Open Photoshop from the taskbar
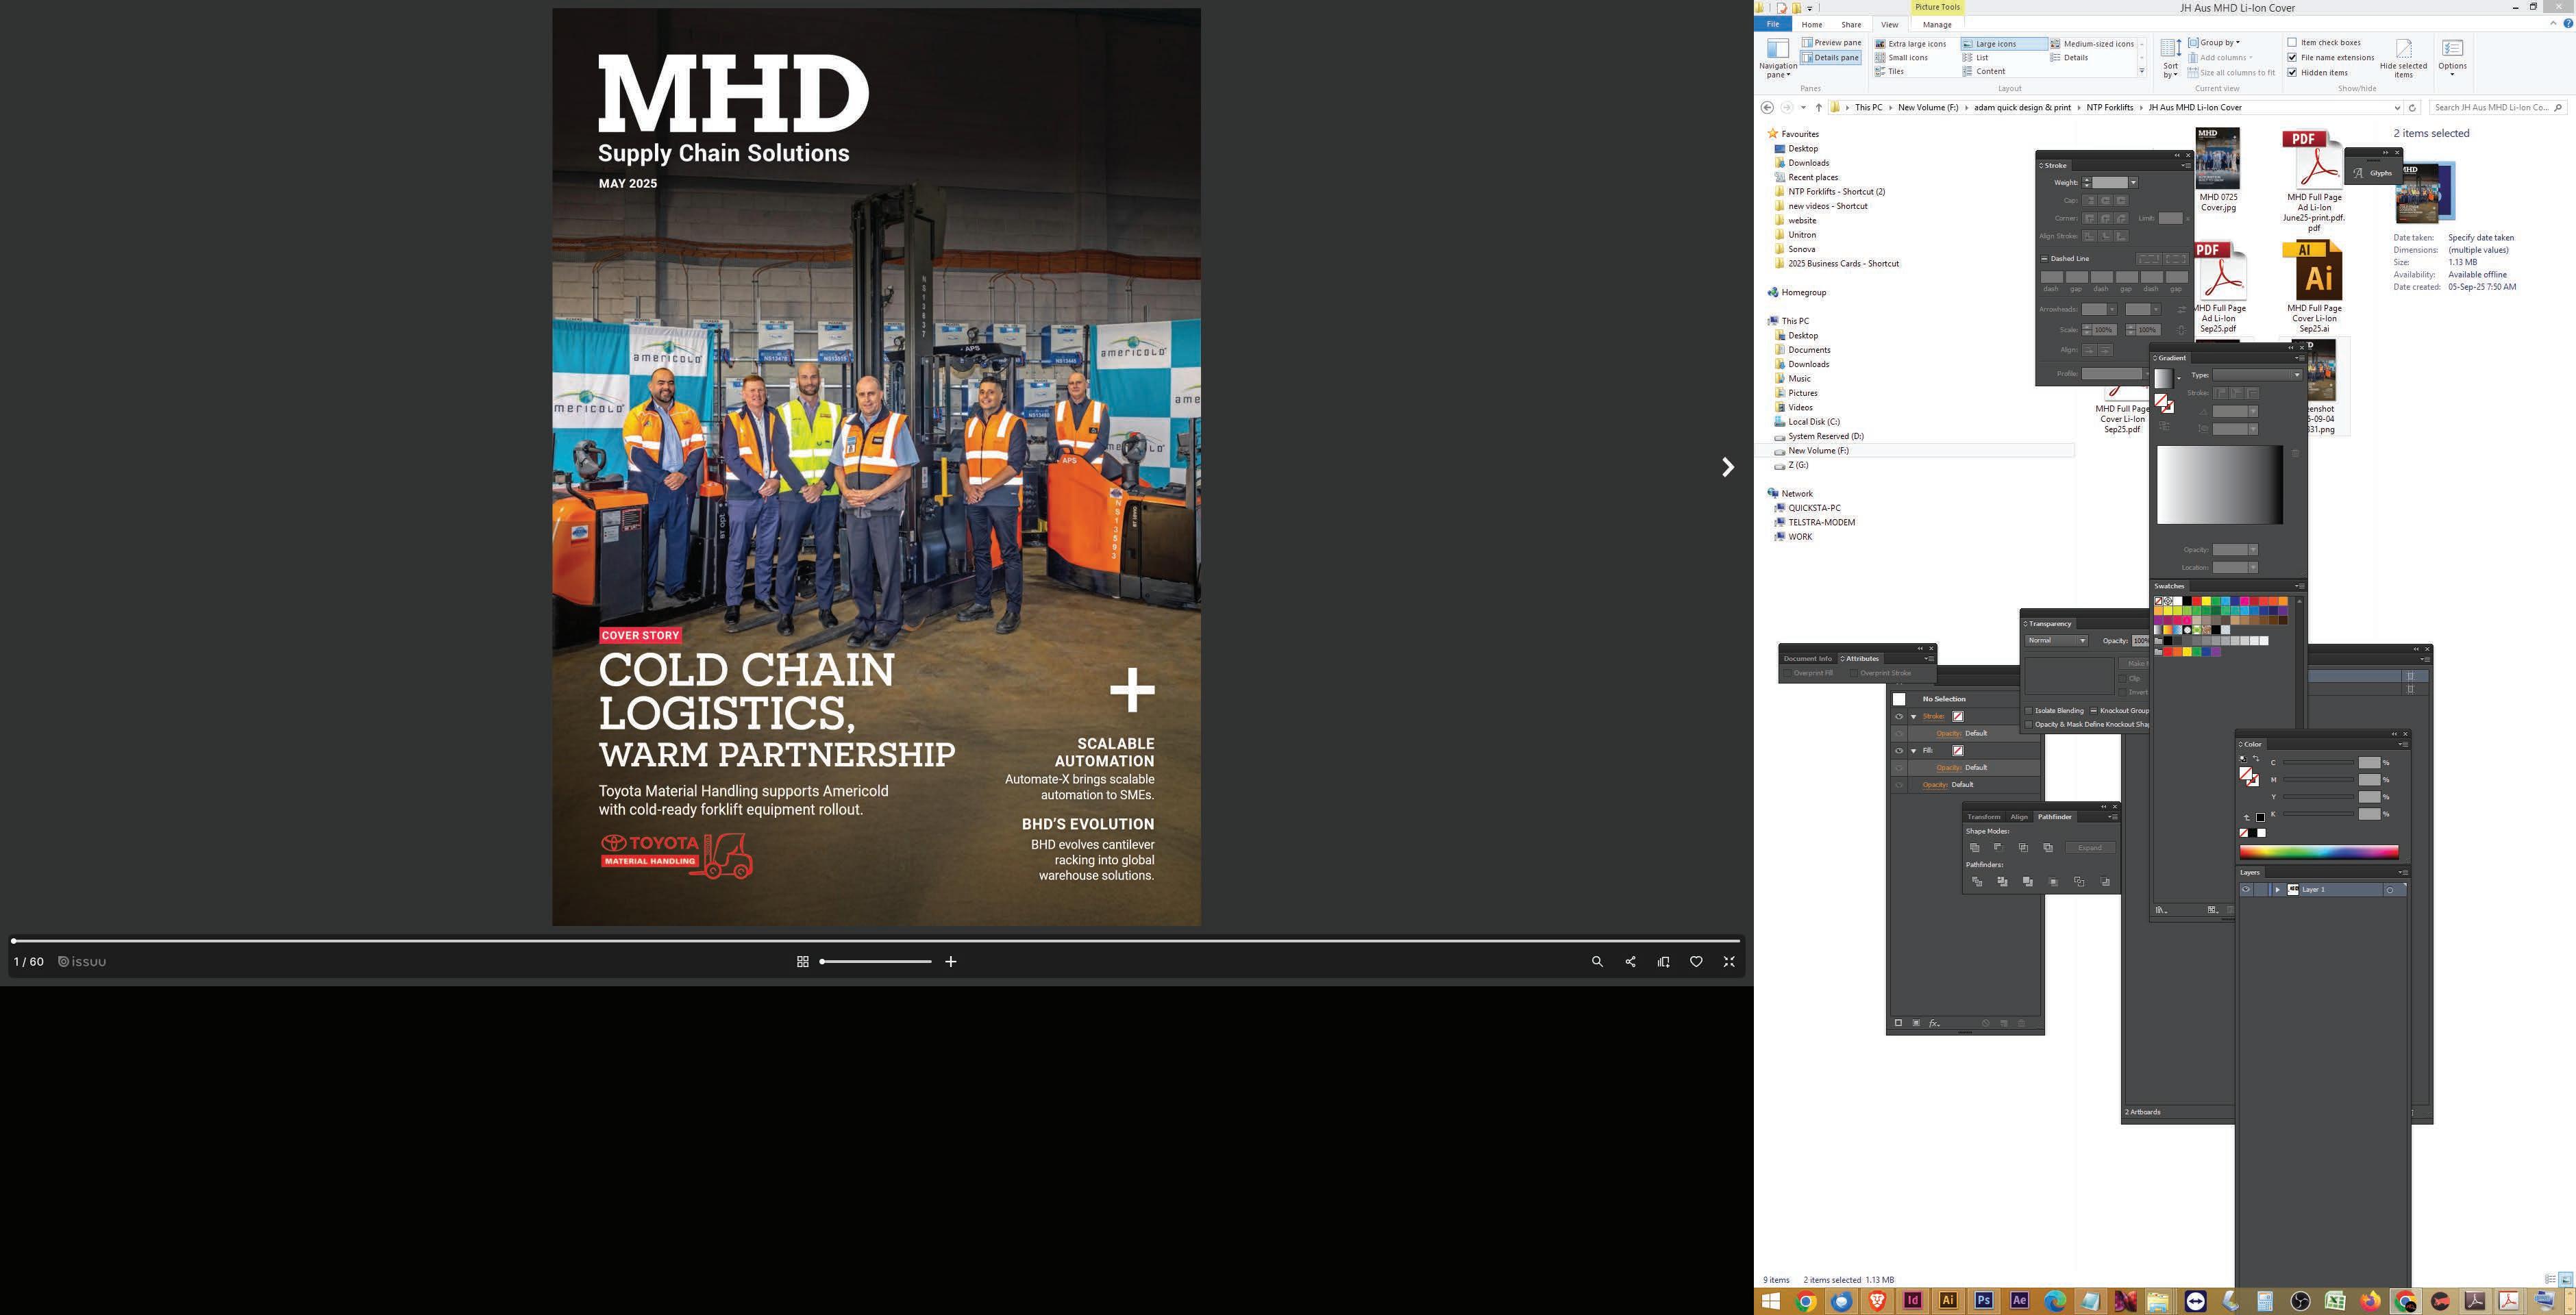The image size is (2576, 1315). pyautogui.click(x=1983, y=1301)
